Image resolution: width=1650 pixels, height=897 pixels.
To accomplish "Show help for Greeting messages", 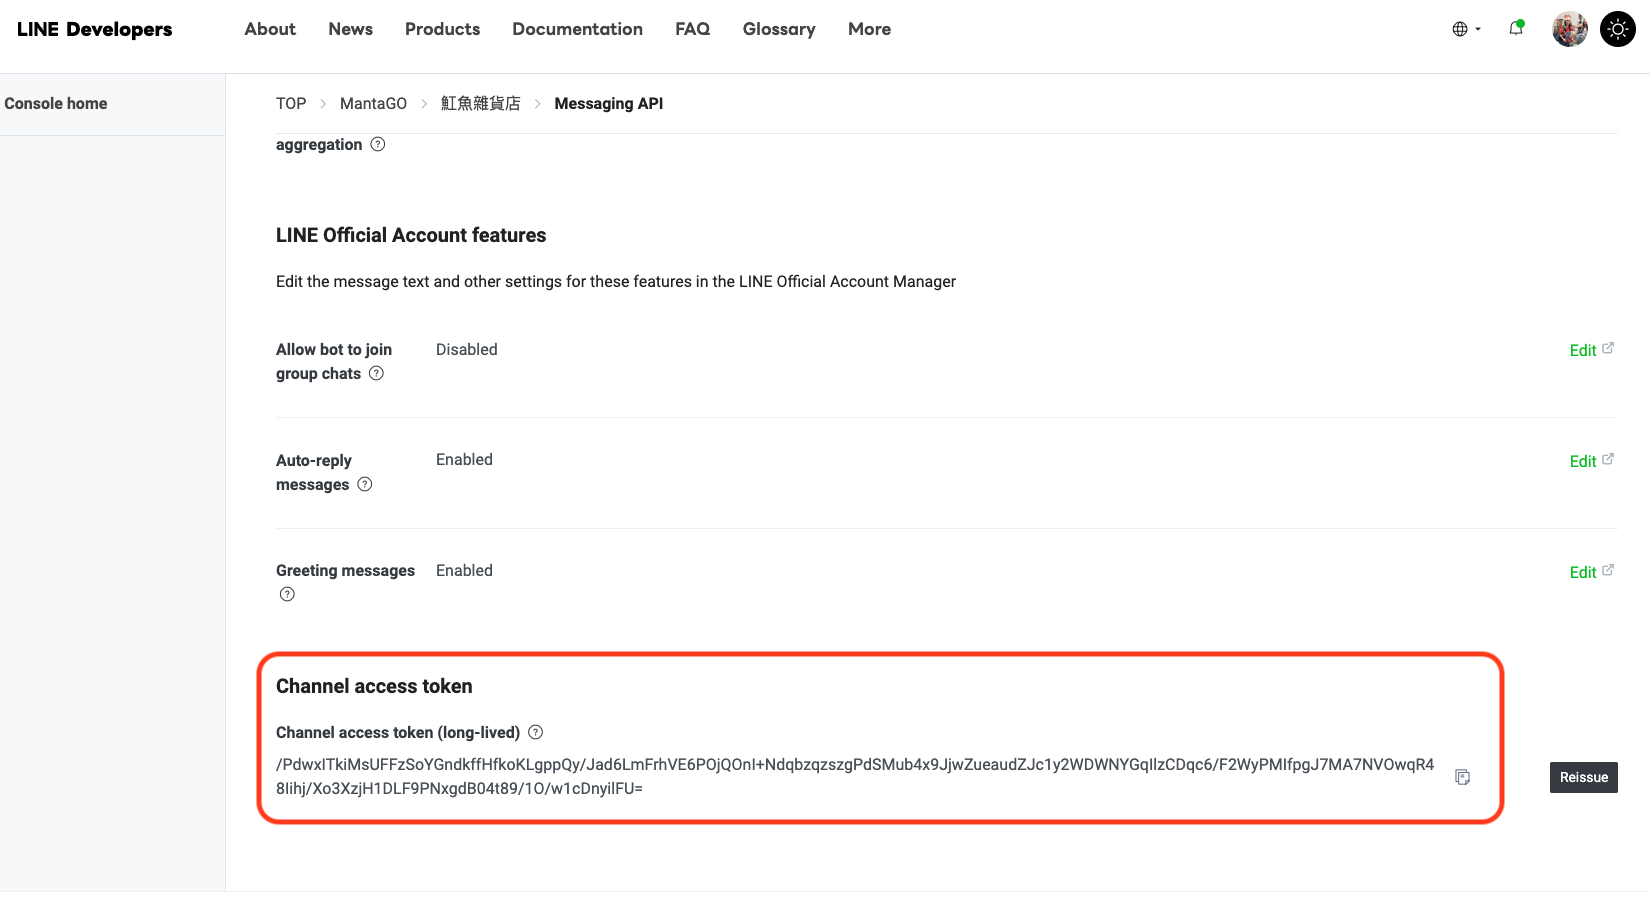I will tap(287, 594).
